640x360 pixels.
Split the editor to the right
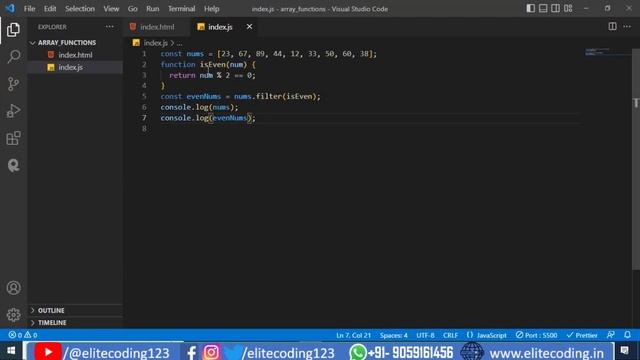(x=612, y=27)
